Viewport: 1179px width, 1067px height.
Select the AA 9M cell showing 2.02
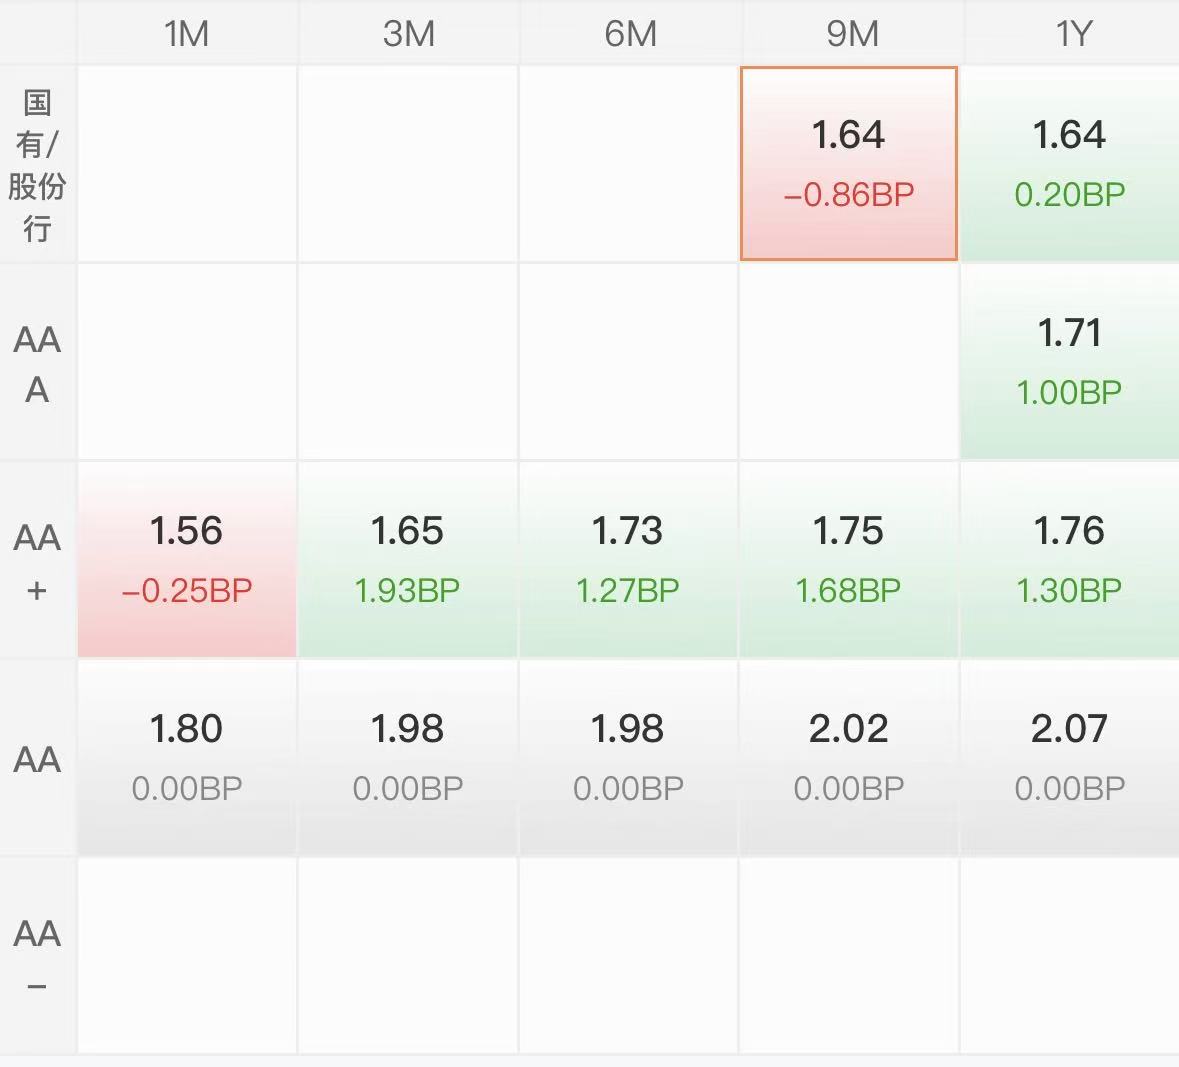[849, 757]
